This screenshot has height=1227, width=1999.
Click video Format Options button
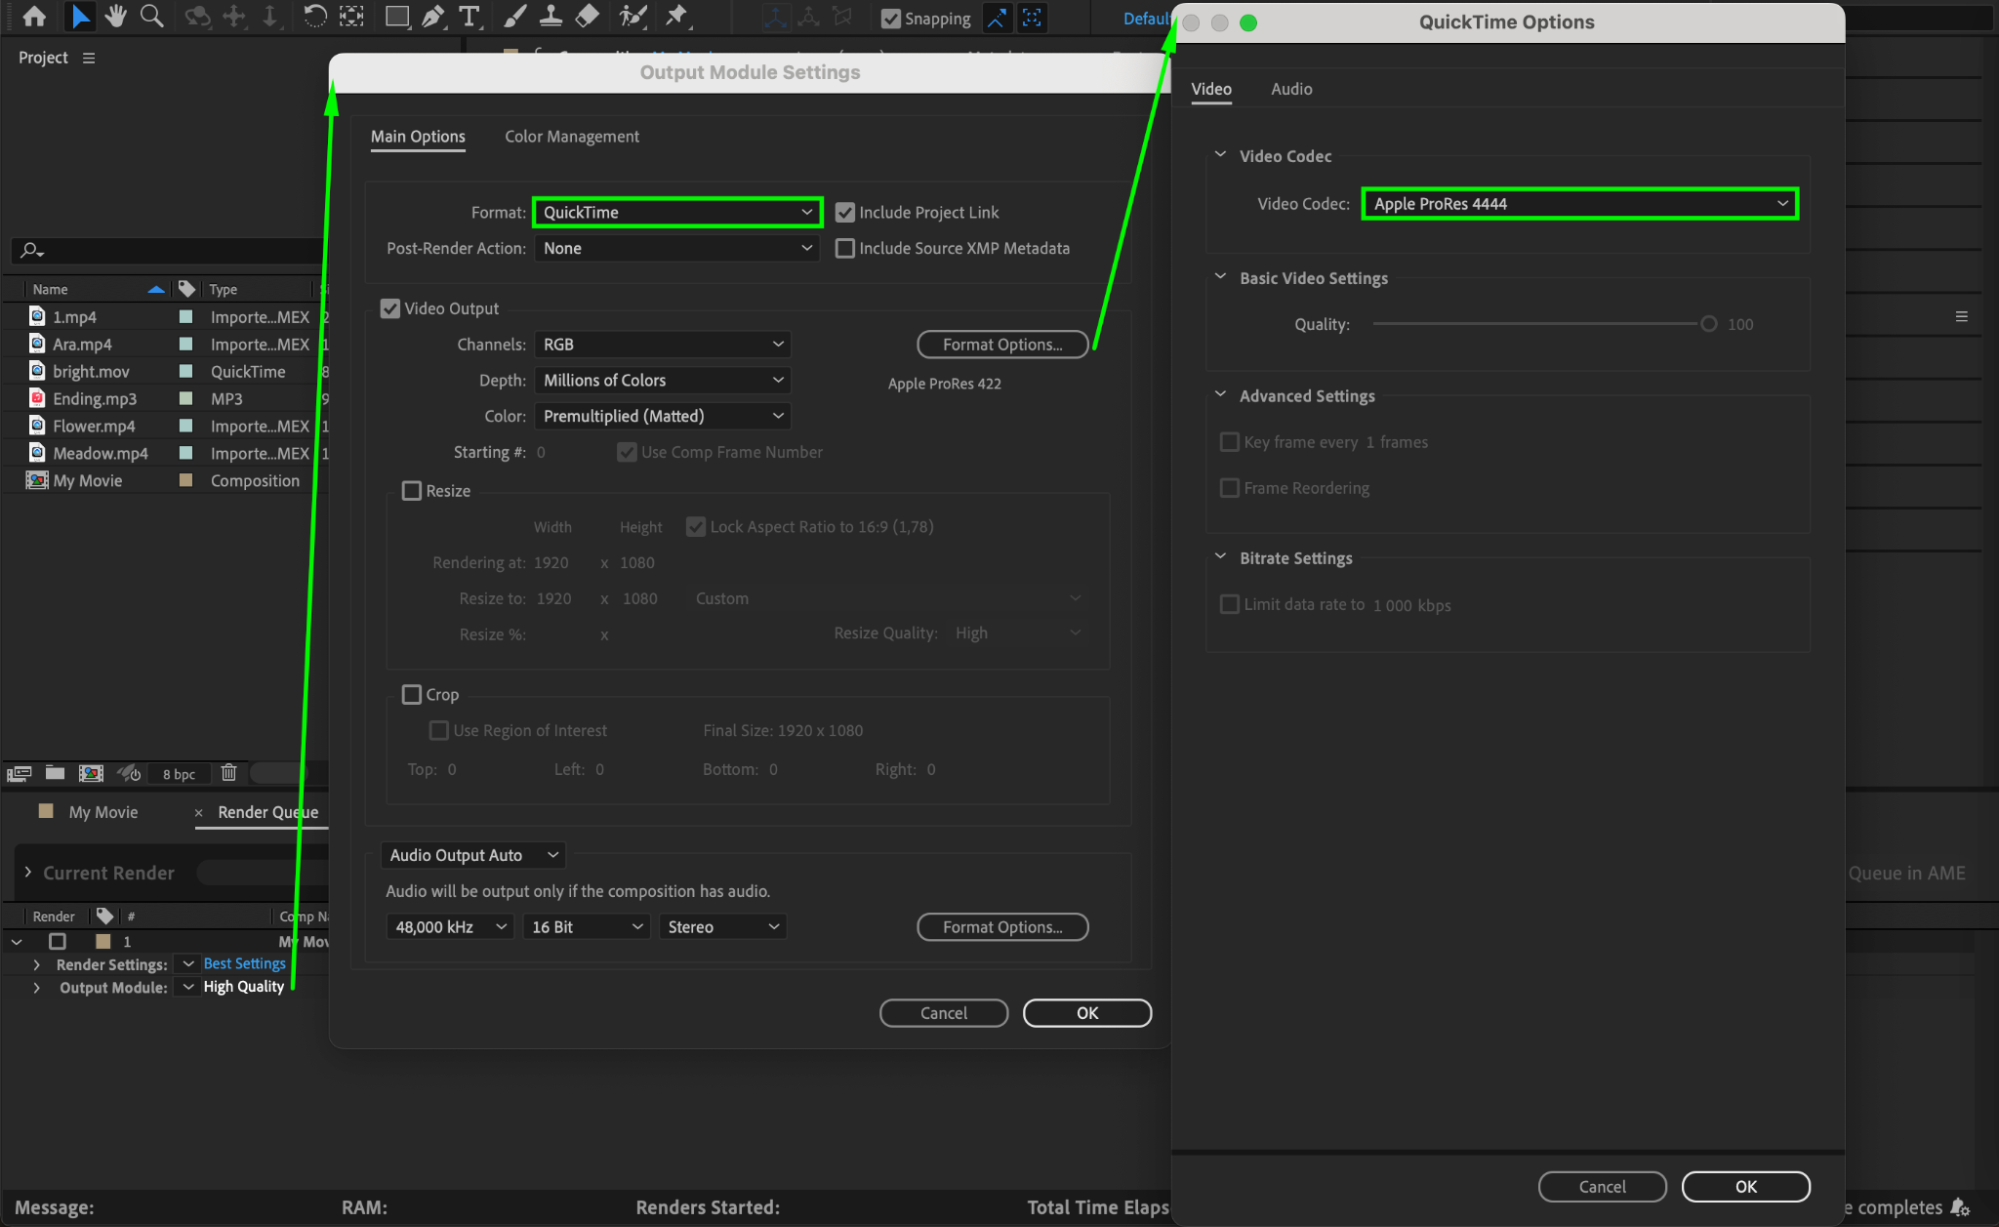[x=1002, y=344]
